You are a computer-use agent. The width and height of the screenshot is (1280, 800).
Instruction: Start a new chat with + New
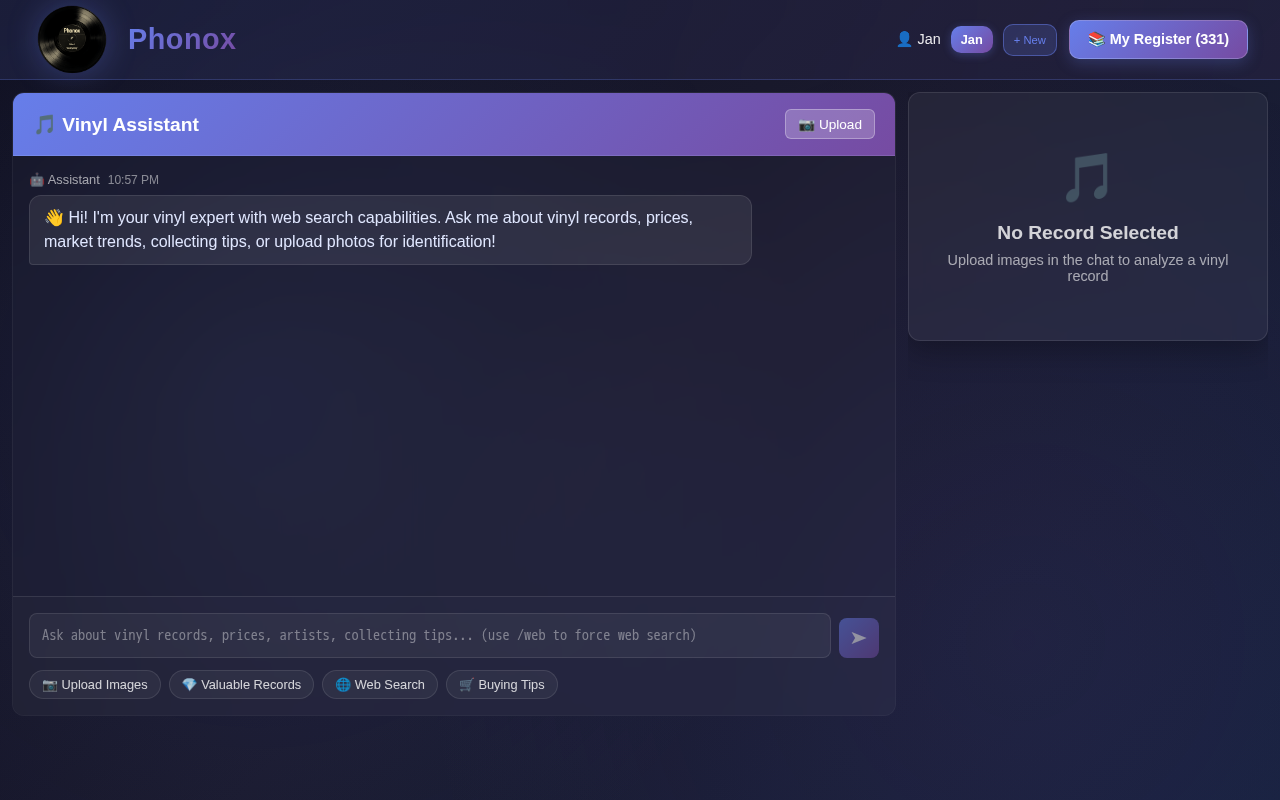[x=1029, y=39]
